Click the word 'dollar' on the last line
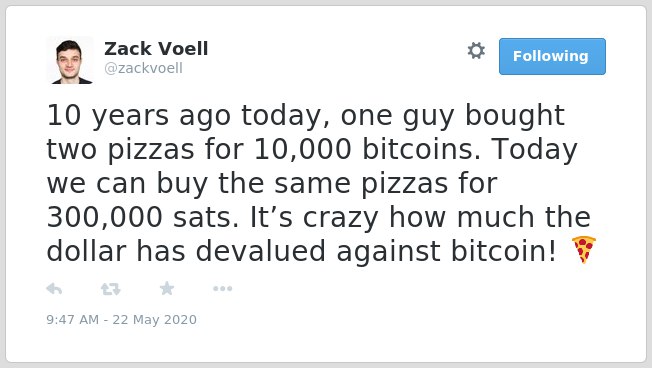 click(x=86, y=252)
